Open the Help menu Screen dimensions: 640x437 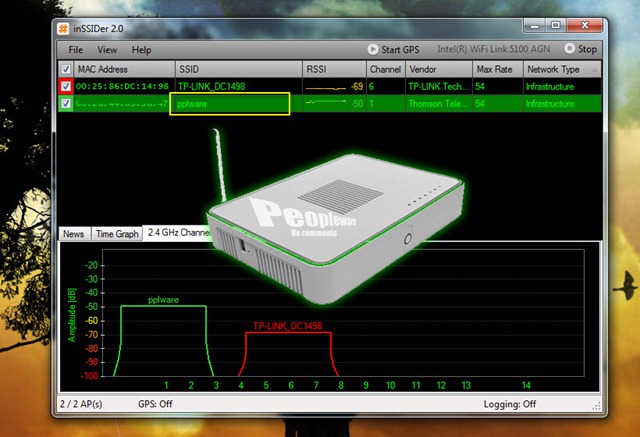(141, 50)
